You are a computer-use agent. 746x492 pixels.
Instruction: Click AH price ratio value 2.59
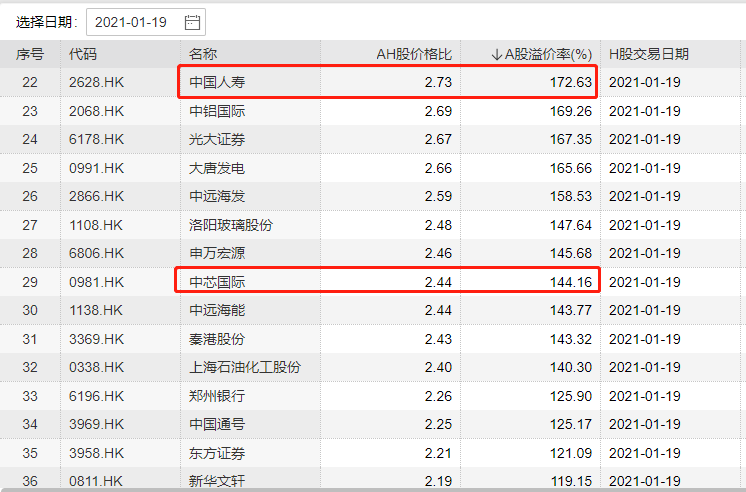click(x=438, y=196)
